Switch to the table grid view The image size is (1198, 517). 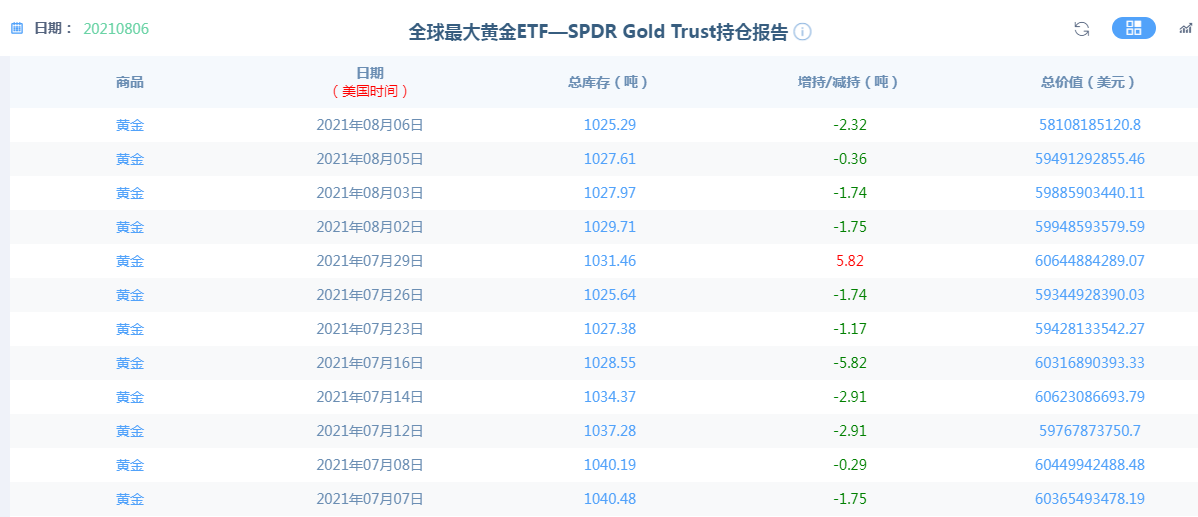pos(1134,28)
